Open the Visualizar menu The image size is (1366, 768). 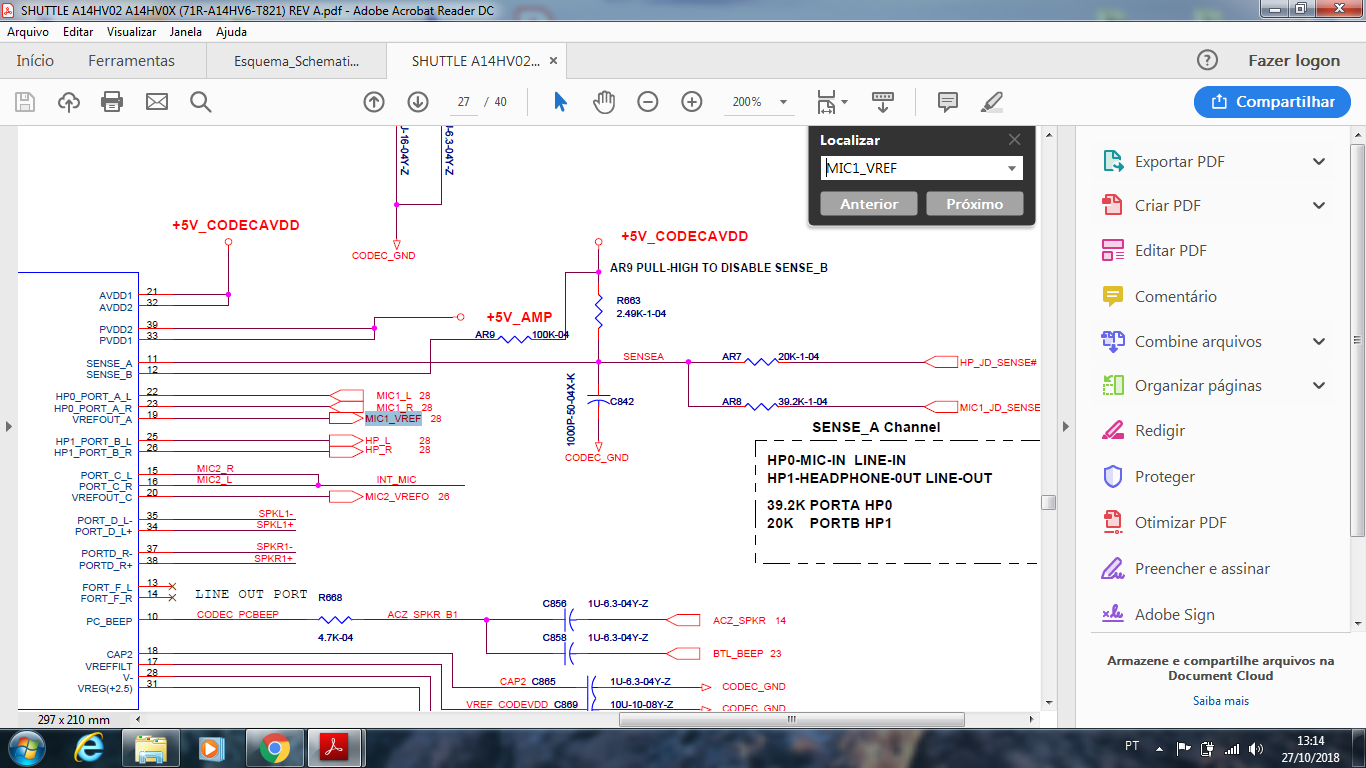coord(131,32)
